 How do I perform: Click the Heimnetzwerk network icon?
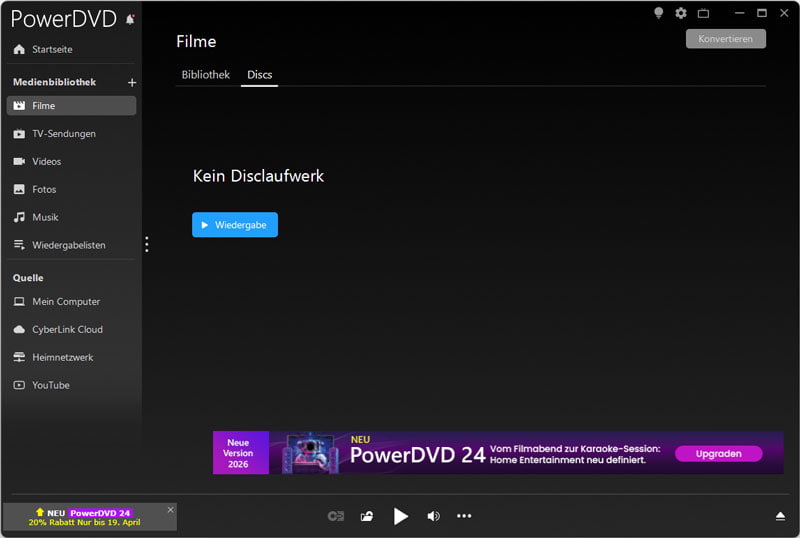click(x=19, y=357)
